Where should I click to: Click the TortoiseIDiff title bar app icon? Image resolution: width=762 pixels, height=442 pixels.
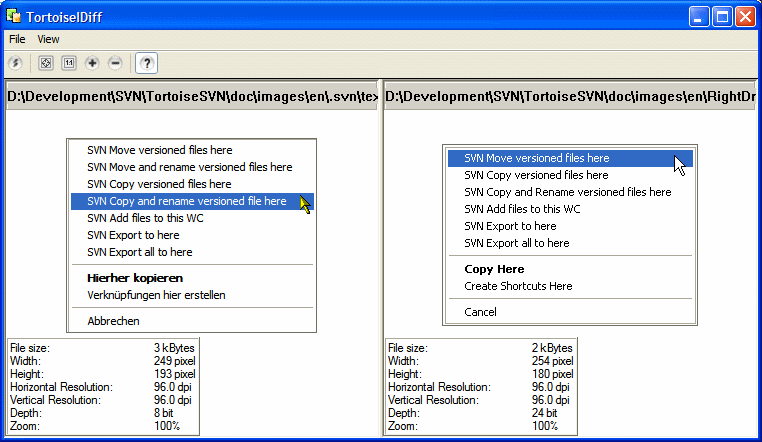16,17
